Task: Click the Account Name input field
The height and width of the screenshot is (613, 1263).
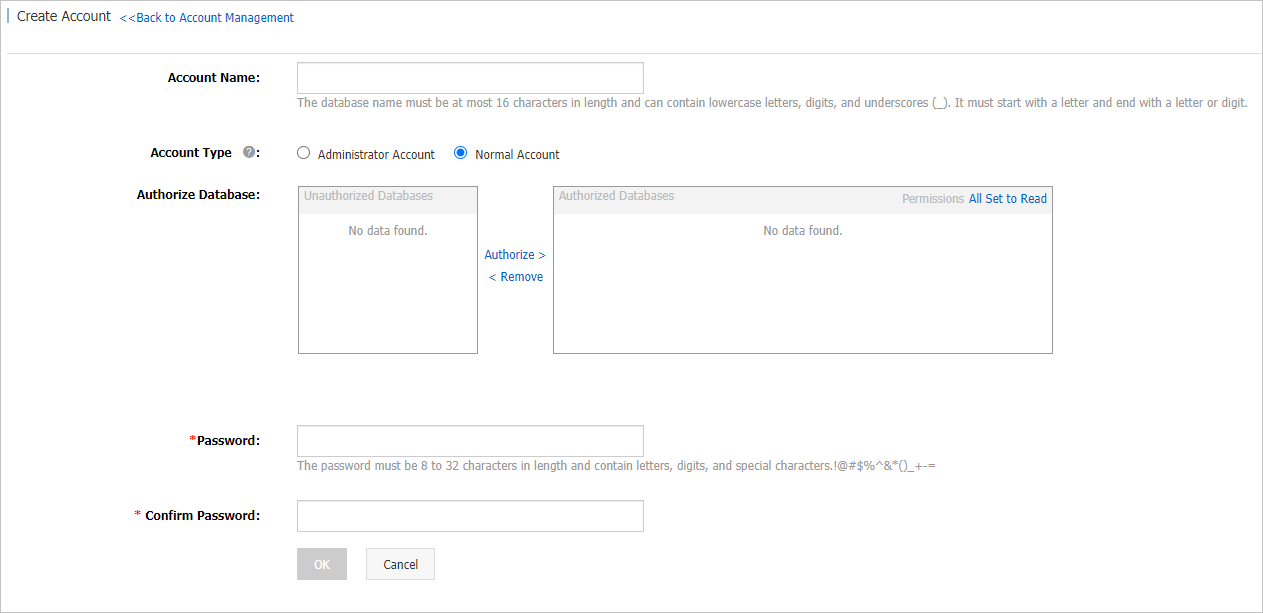Action: (470, 78)
